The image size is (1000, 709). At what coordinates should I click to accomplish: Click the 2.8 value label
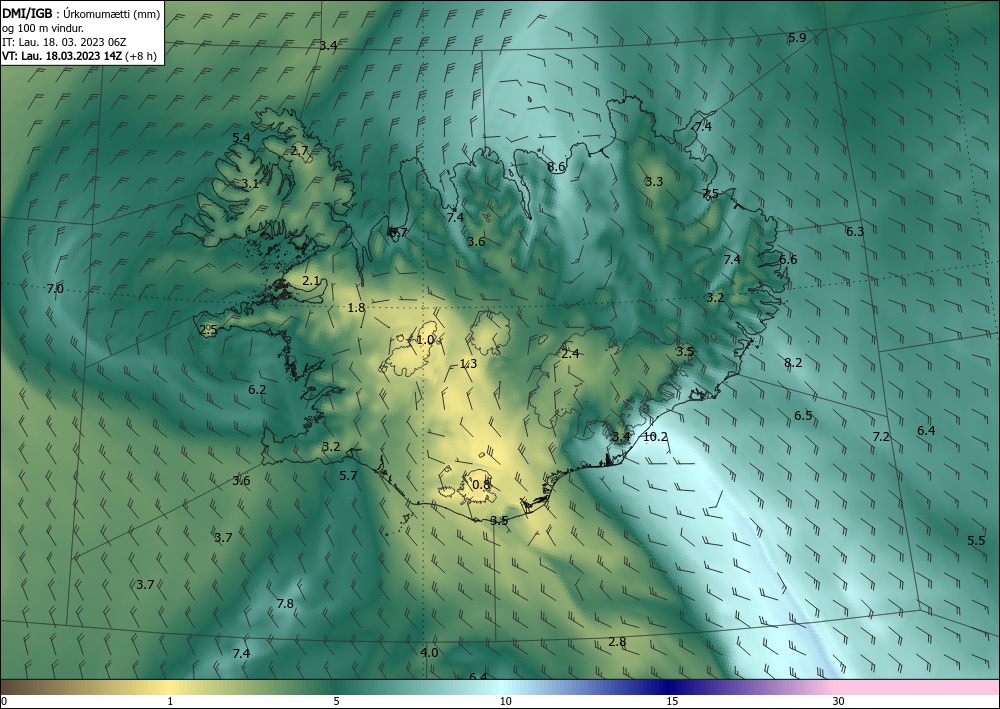[x=617, y=642]
